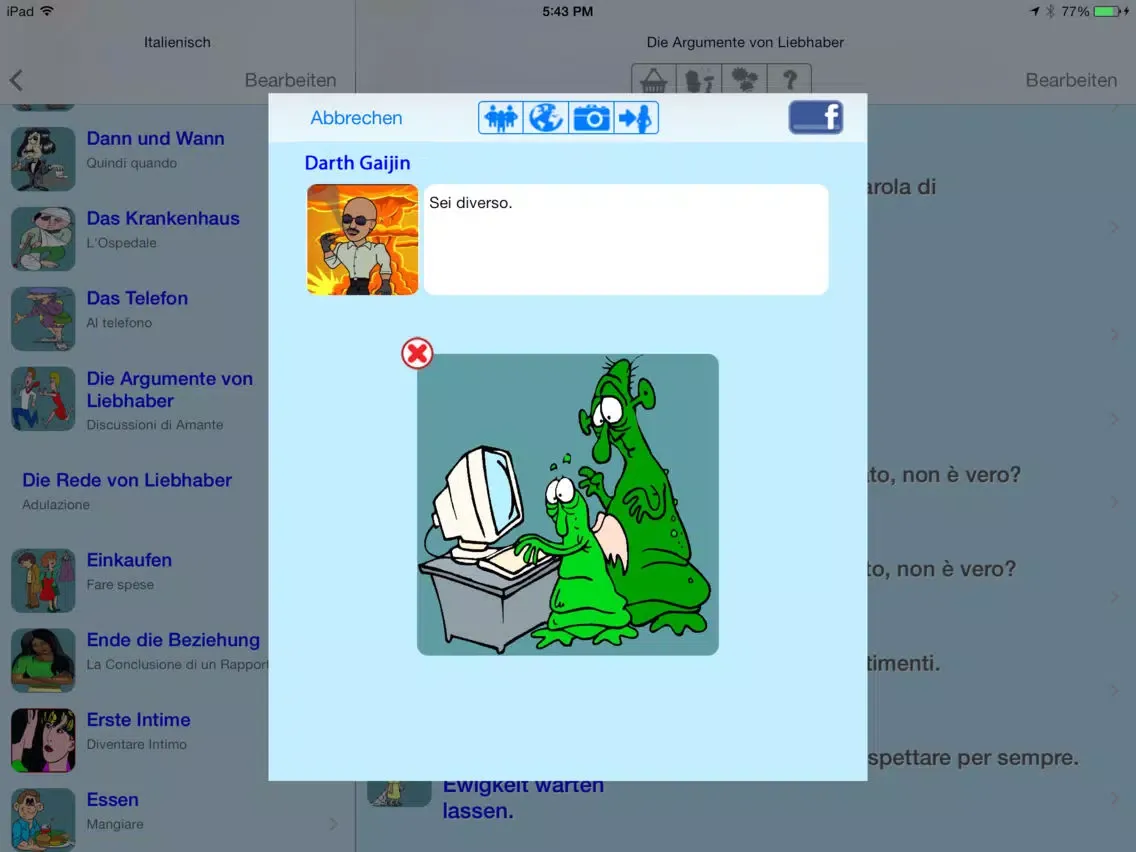Tap the Bluetooth status icon
This screenshot has height=852, width=1136.
tap(1050, 12)
